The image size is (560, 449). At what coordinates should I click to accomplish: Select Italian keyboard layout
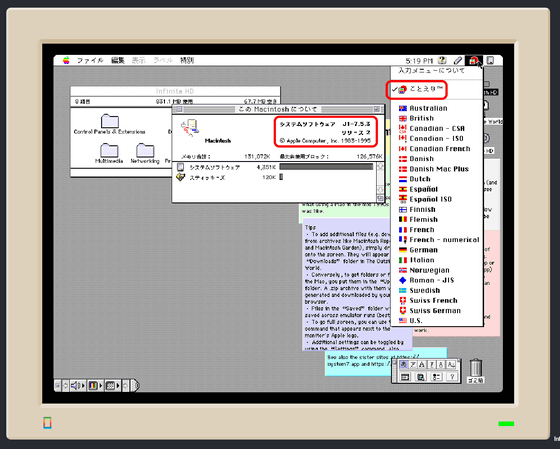pyautogui.click(x=437, y=260)
